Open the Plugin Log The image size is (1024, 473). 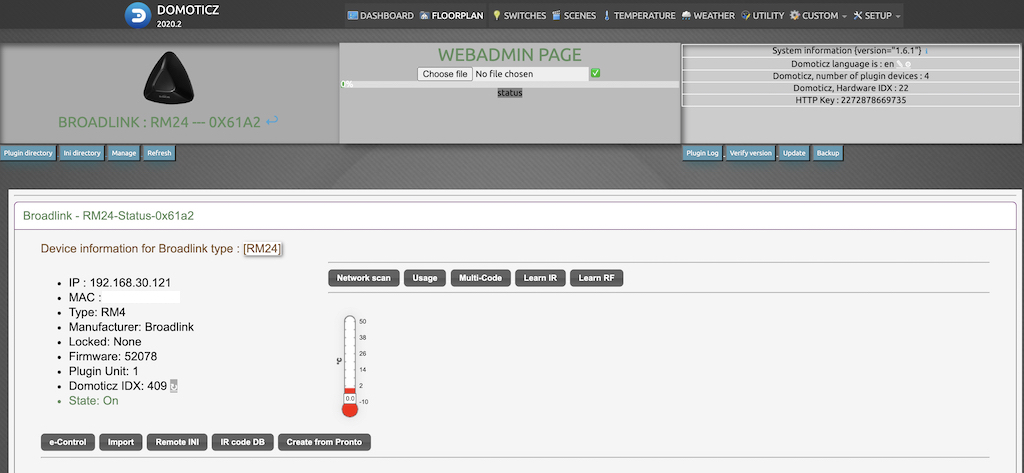coord(703,153)
